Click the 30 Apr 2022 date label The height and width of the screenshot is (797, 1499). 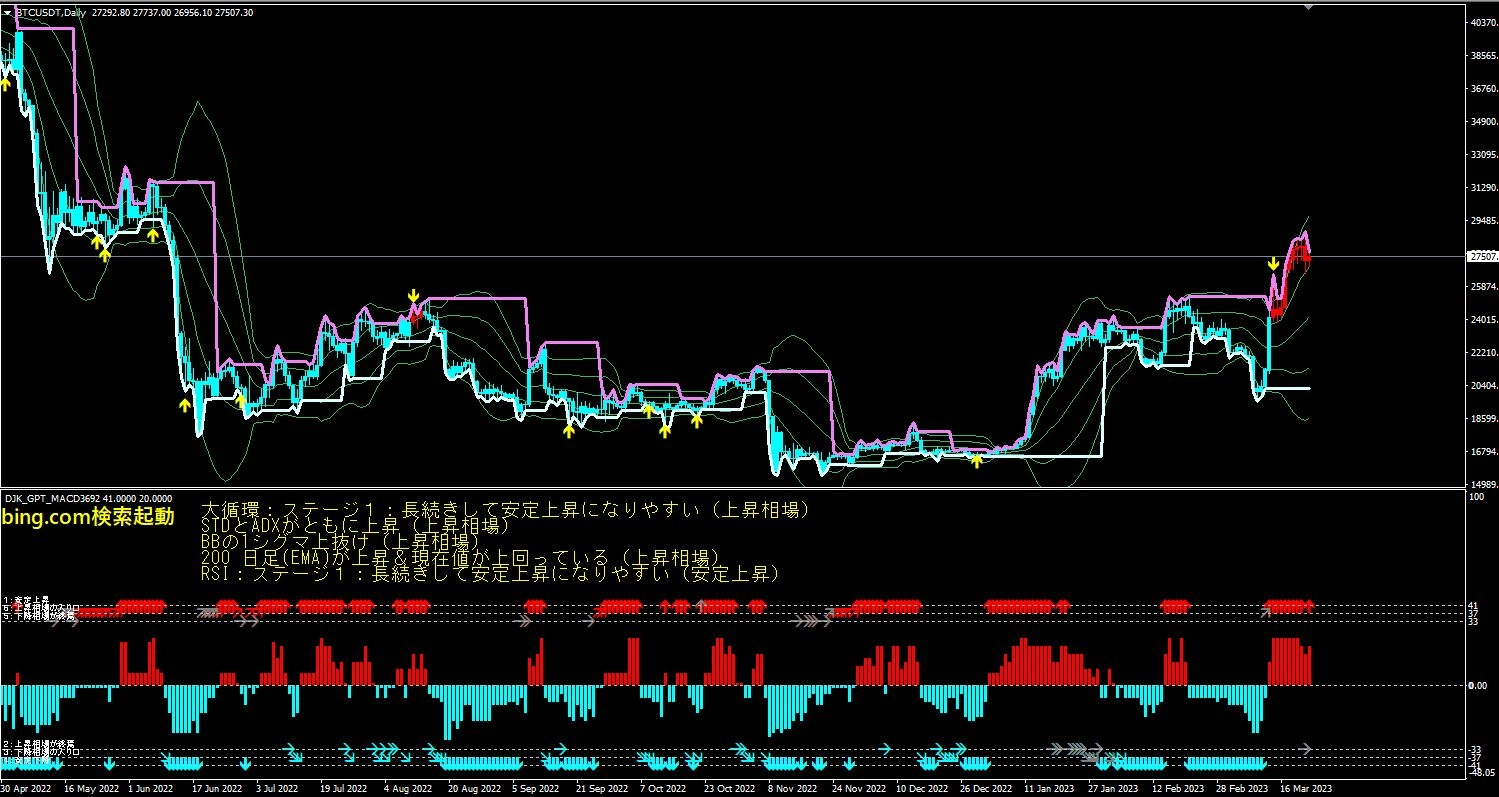[24, 788]
